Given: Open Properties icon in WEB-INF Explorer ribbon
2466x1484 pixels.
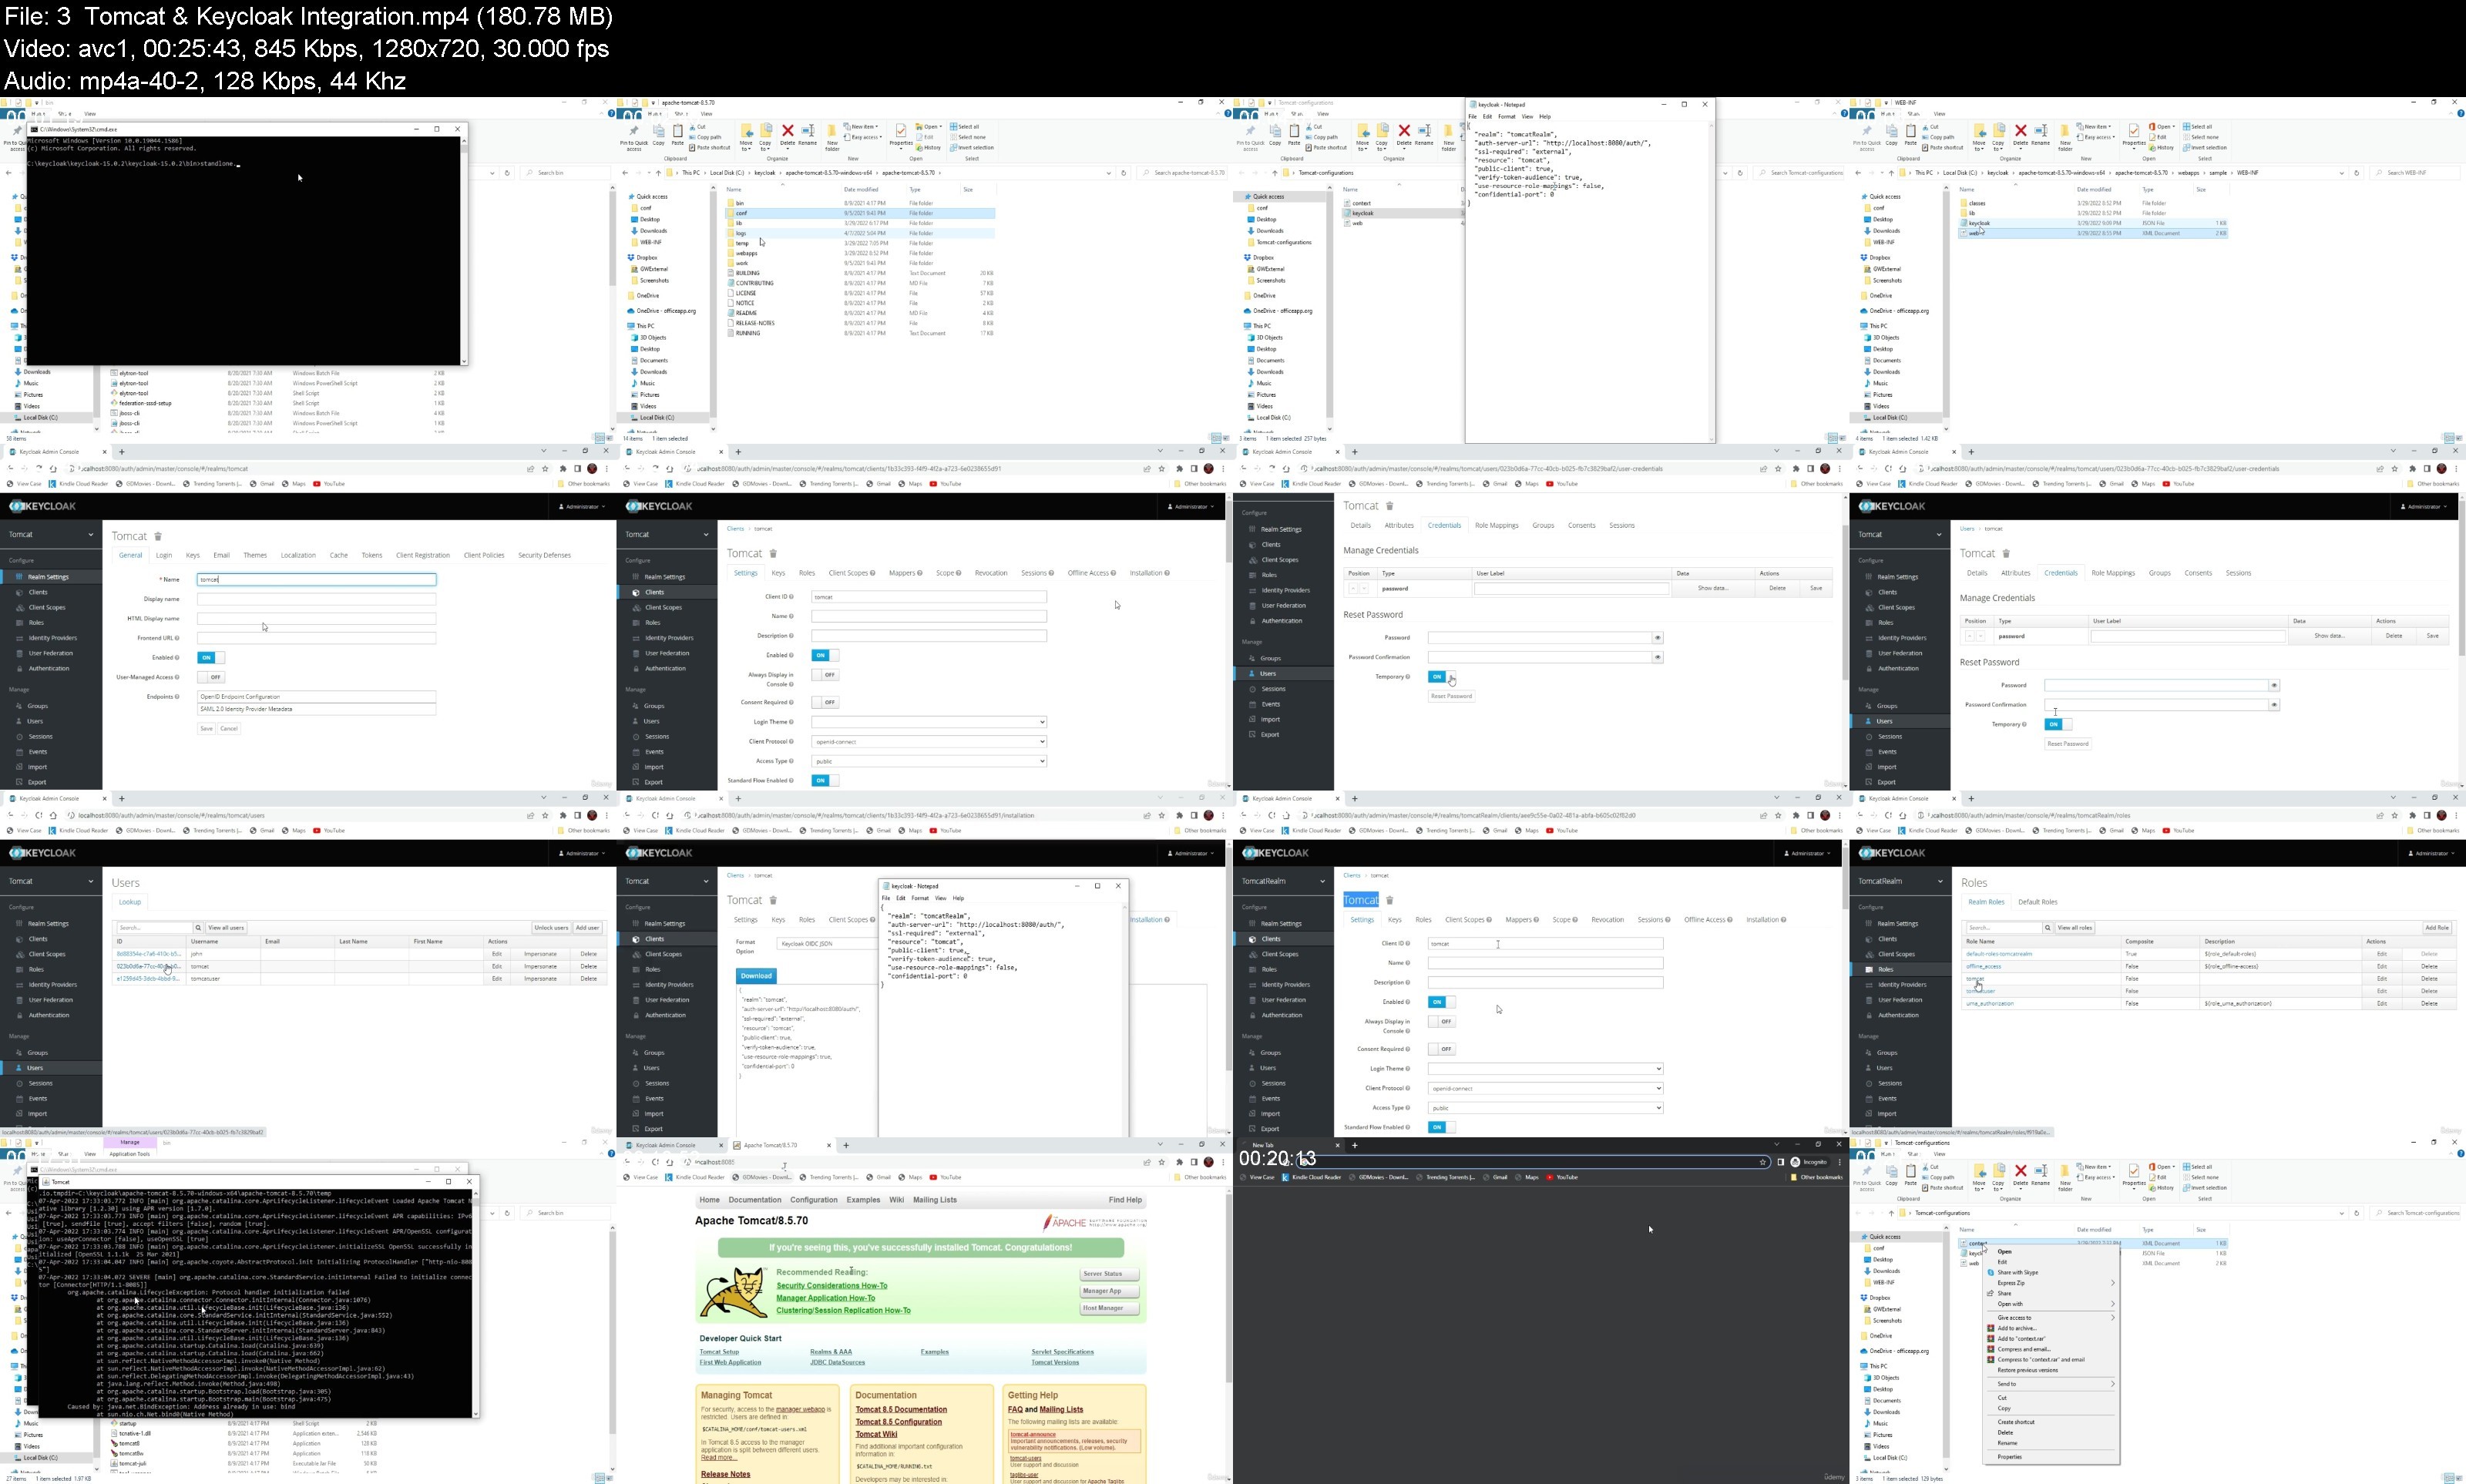Looking at the screenshot, I should 2134,131.
